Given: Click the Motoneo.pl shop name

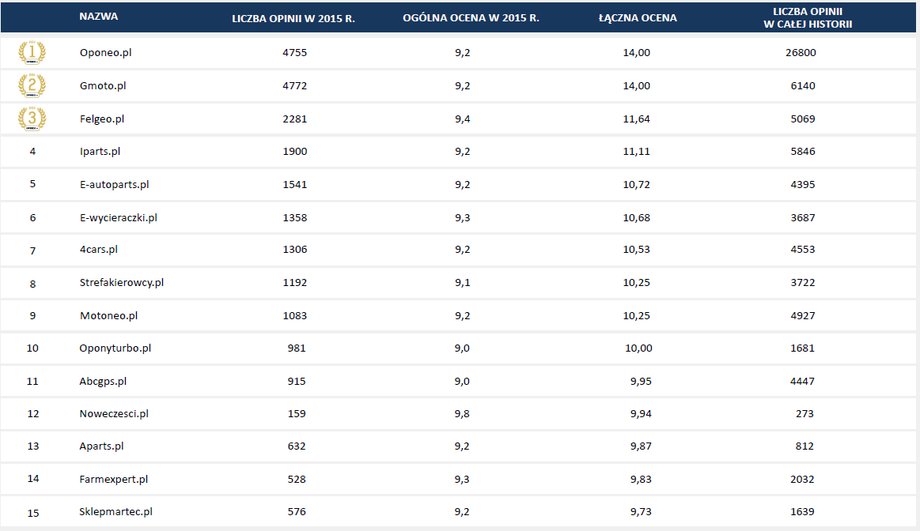Looking at the screenshot, I should point(109,316).
